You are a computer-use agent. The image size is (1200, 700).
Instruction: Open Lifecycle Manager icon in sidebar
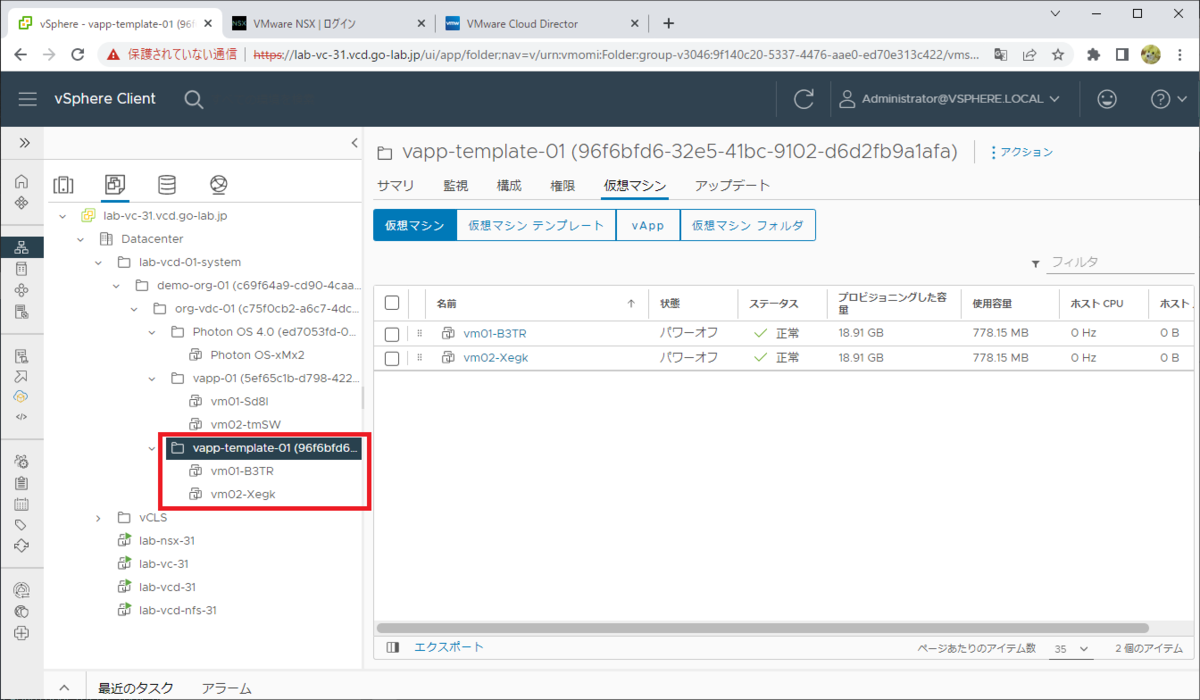(21, 546)
